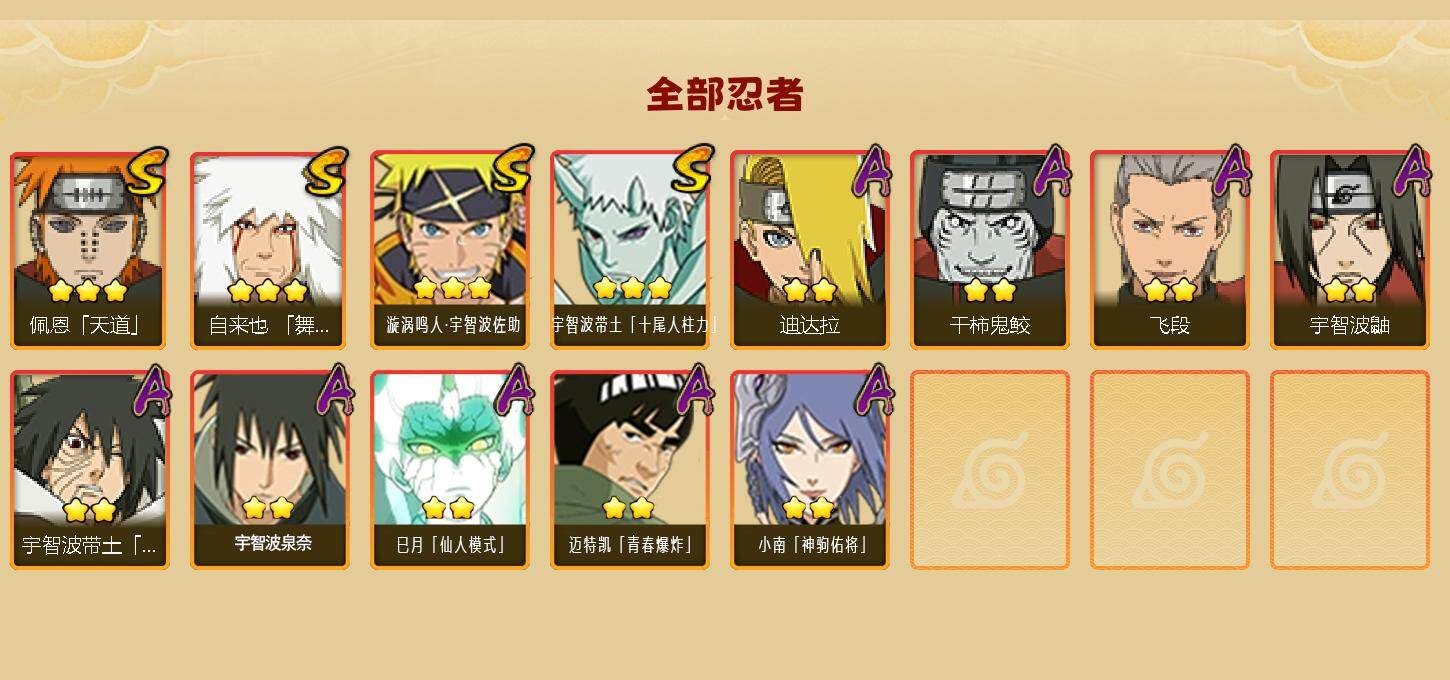
Task: Select 巳月「仙人模式」 card
Action: (x=450, y=470)
